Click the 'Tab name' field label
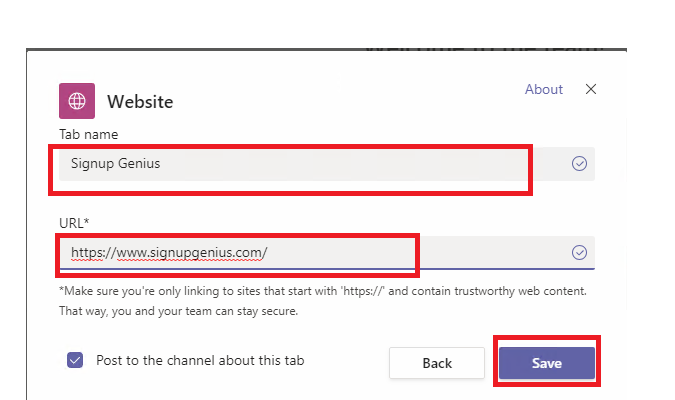This screenshot has height=400, width=675. (x=88, y=134)
